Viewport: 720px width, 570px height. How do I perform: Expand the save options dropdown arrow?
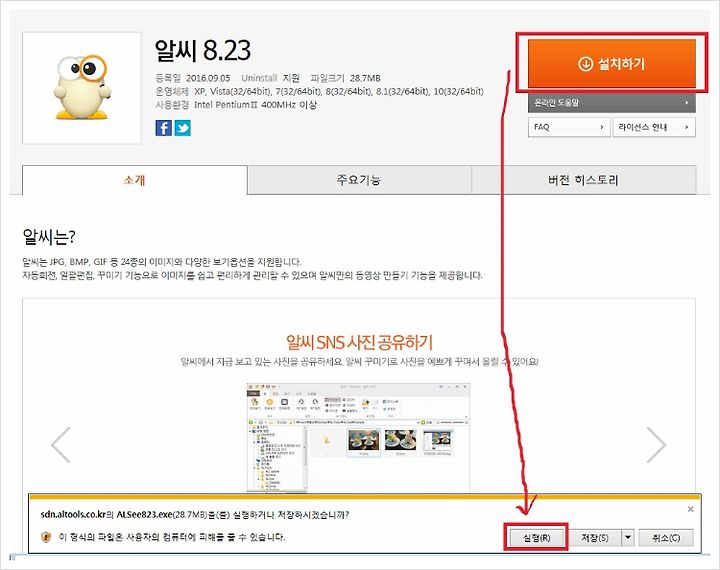(628, 537)
